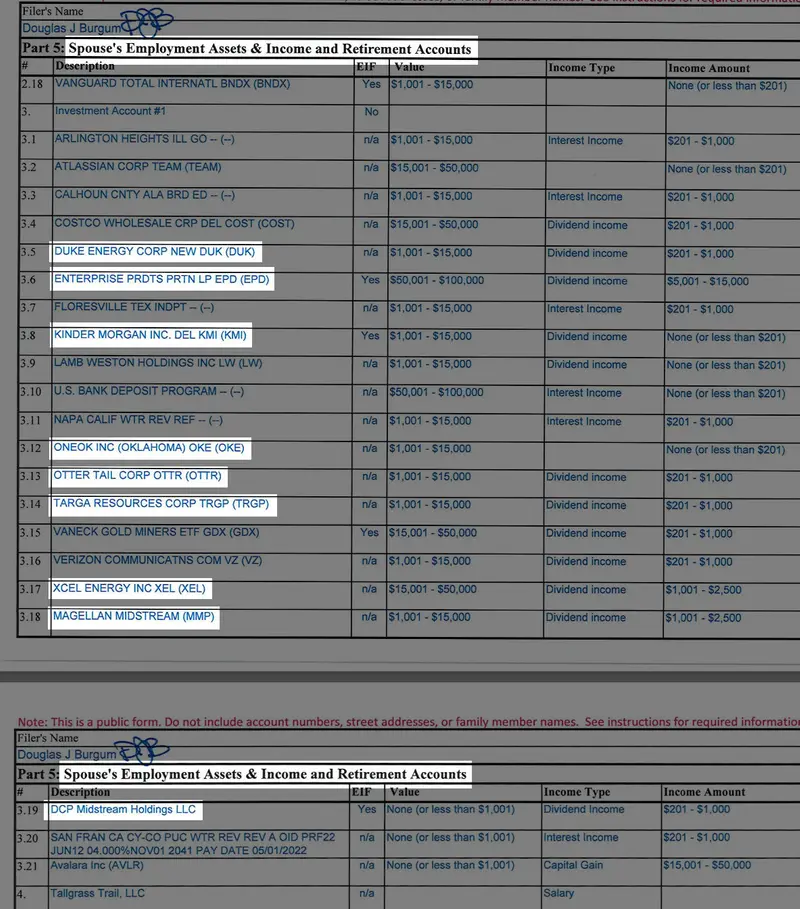
Task: Select the COSTCO WHOLESALE CRP DEL COST entry
Action: tap(160, 224)
